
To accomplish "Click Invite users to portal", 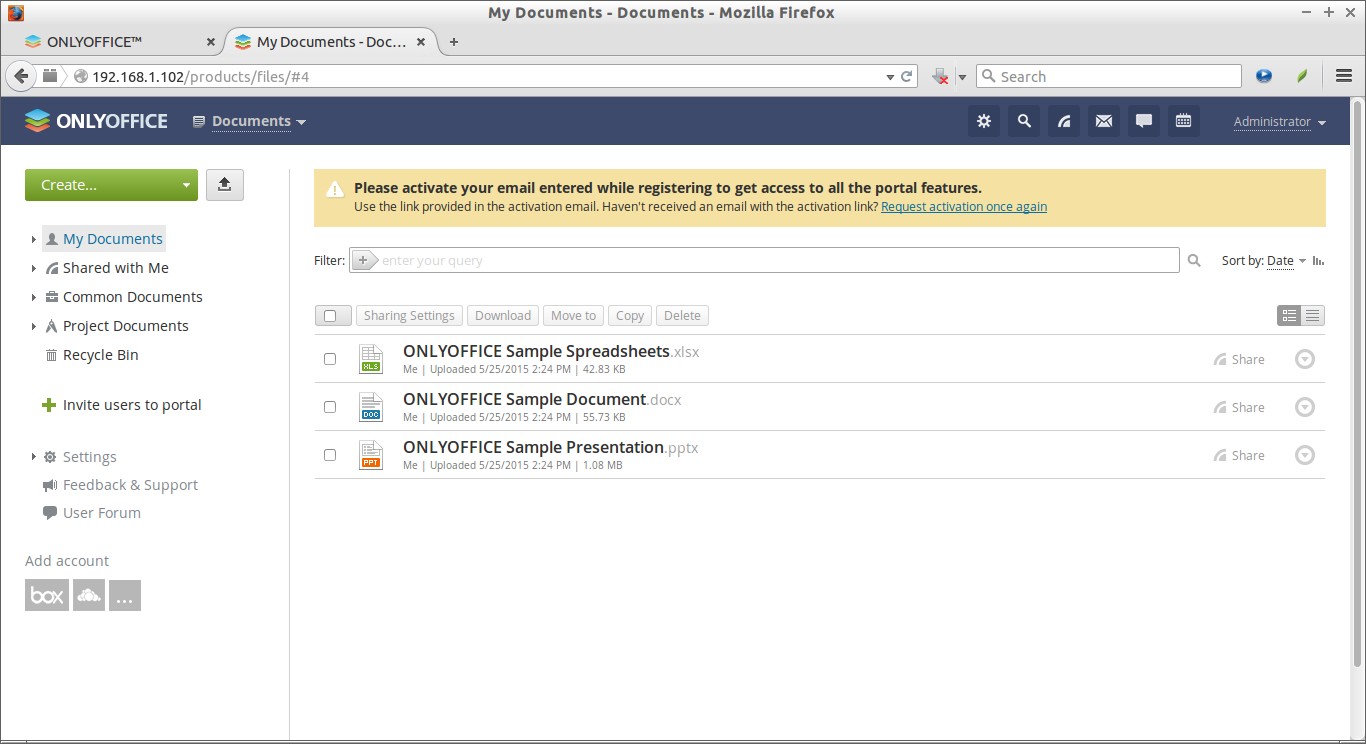I will [x=121, y=405].
